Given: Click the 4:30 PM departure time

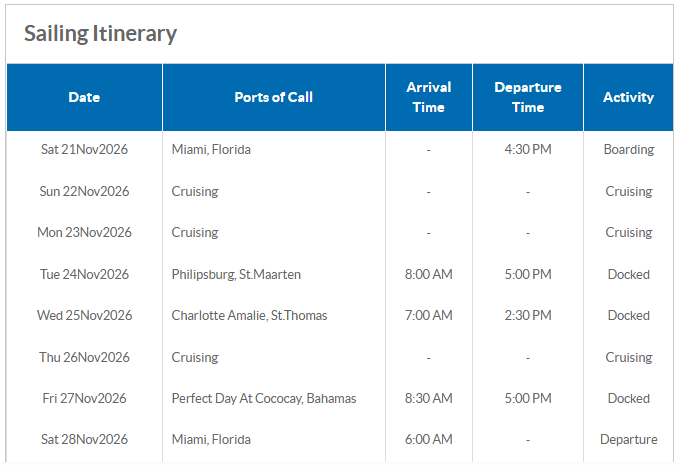Looking at the screenshot, I should point(528,149).
